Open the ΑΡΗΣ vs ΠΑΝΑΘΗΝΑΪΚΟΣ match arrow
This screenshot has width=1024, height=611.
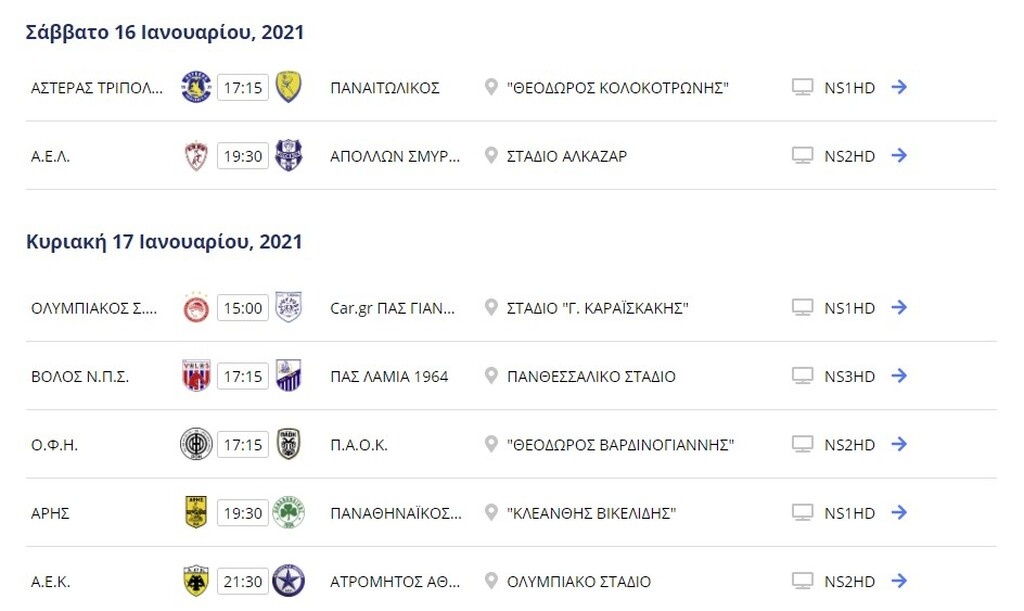click(899, 512)
